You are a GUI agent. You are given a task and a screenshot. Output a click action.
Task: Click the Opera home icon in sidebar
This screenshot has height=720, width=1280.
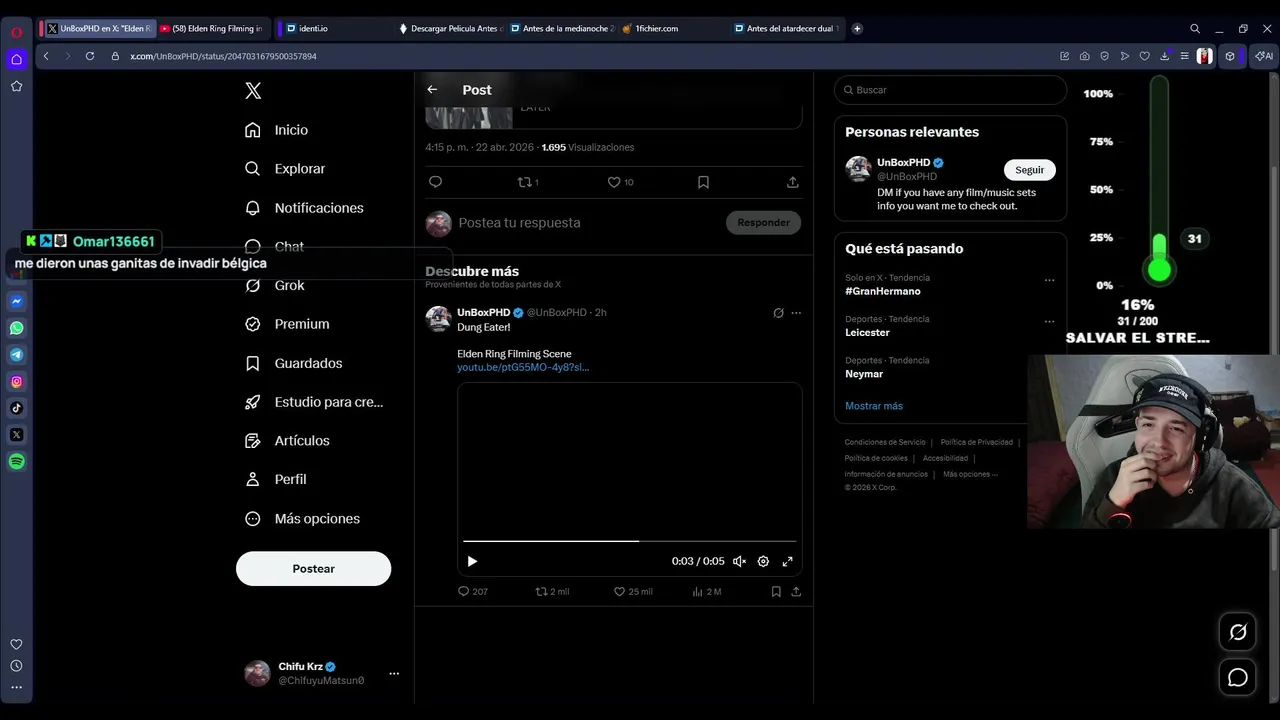point(16,59)
